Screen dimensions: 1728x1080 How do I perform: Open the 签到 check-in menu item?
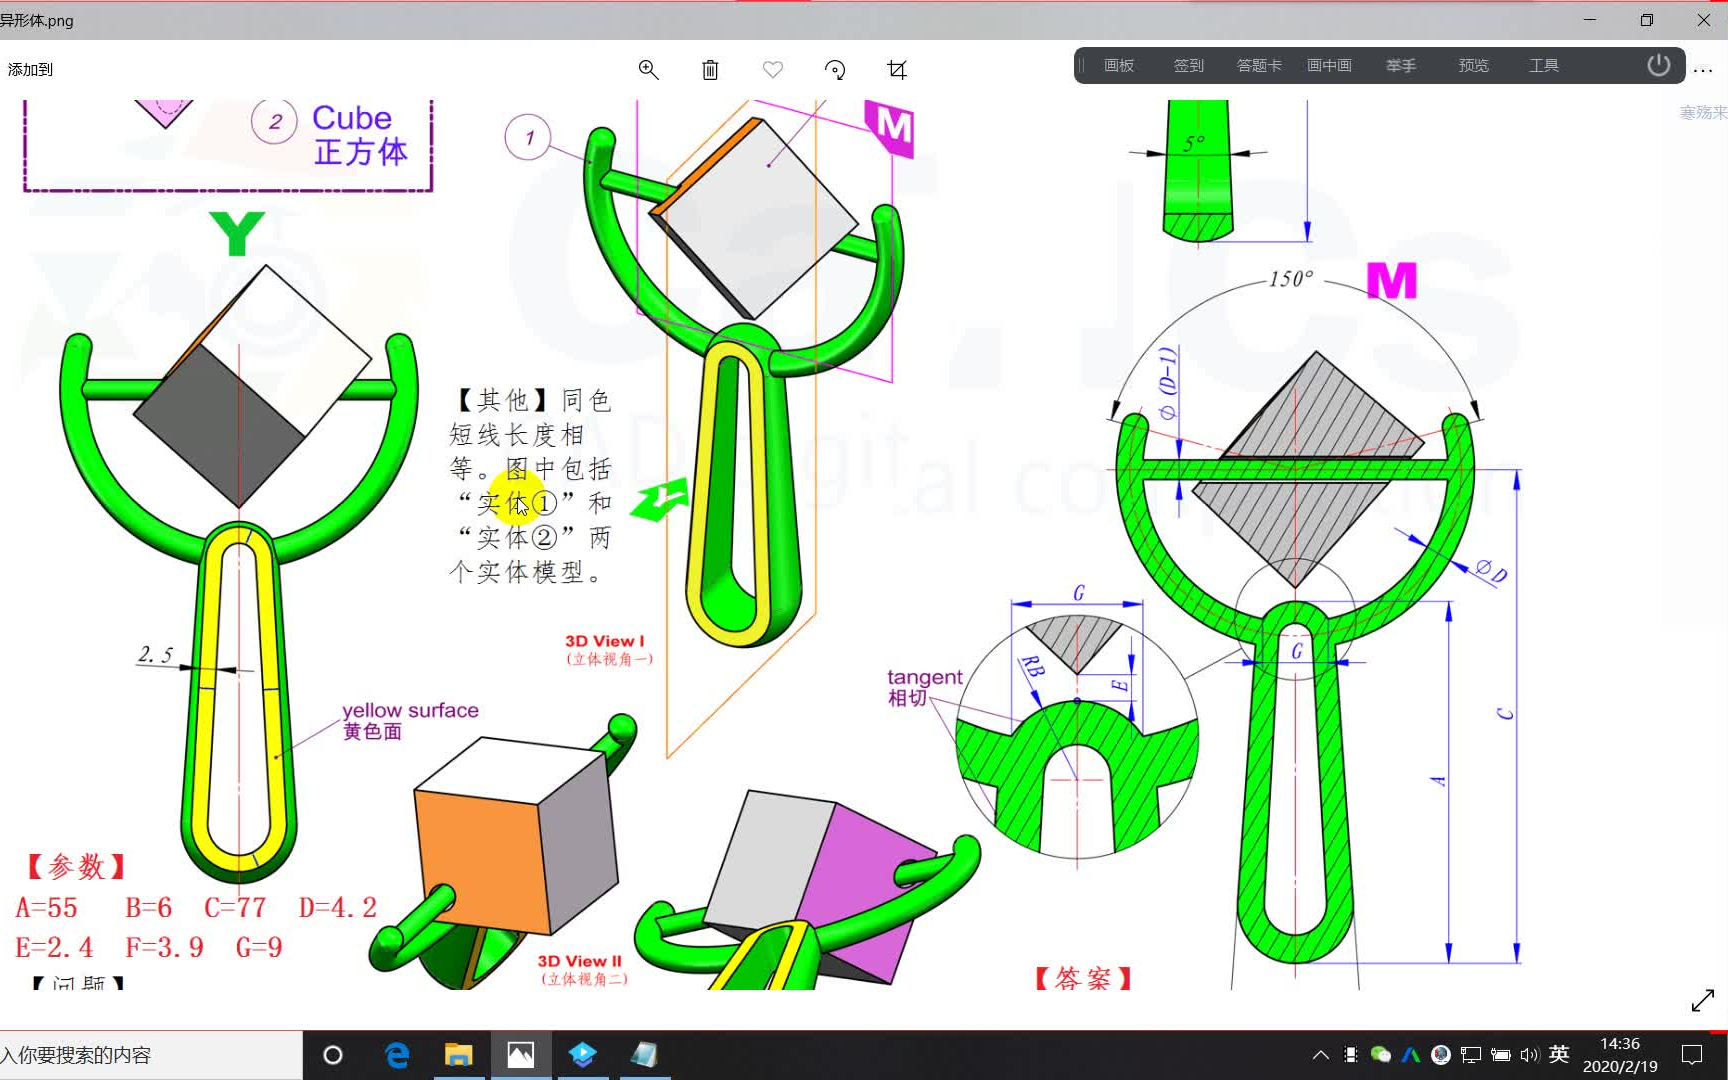point(1187,65)
